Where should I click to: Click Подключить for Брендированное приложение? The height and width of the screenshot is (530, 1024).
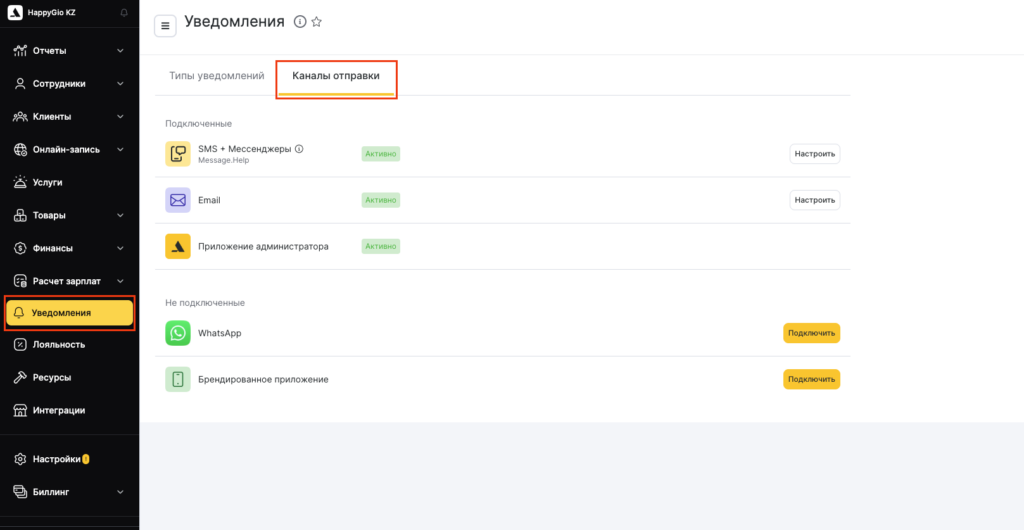[811, 379]
